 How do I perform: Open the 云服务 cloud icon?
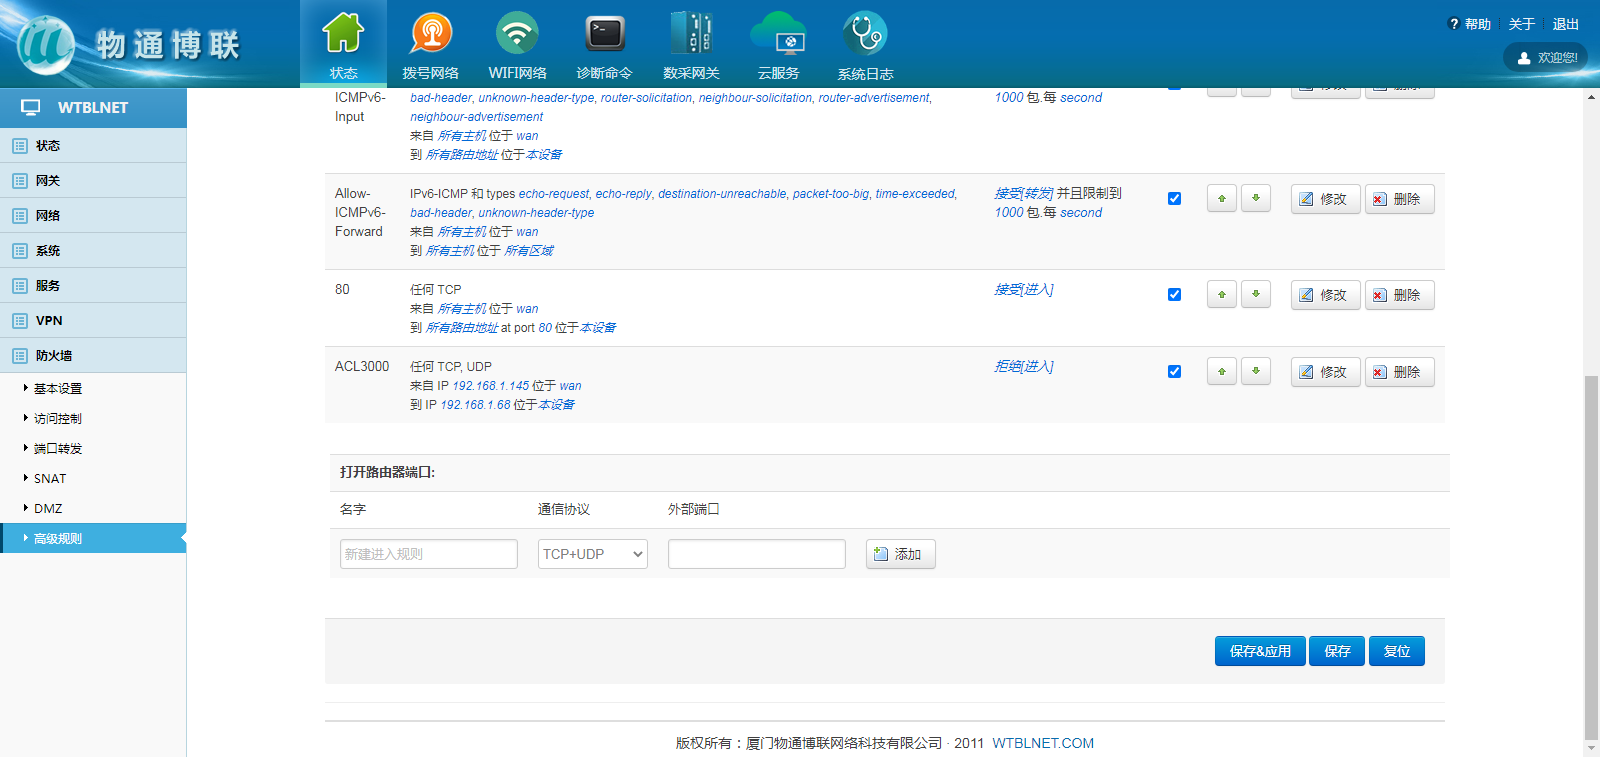778,33
